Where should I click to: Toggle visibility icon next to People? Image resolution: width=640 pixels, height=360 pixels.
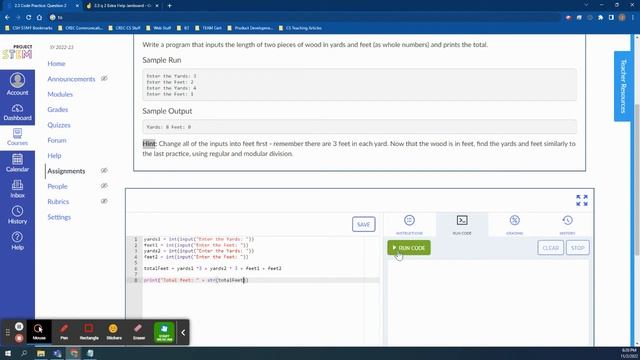point(104,186)
